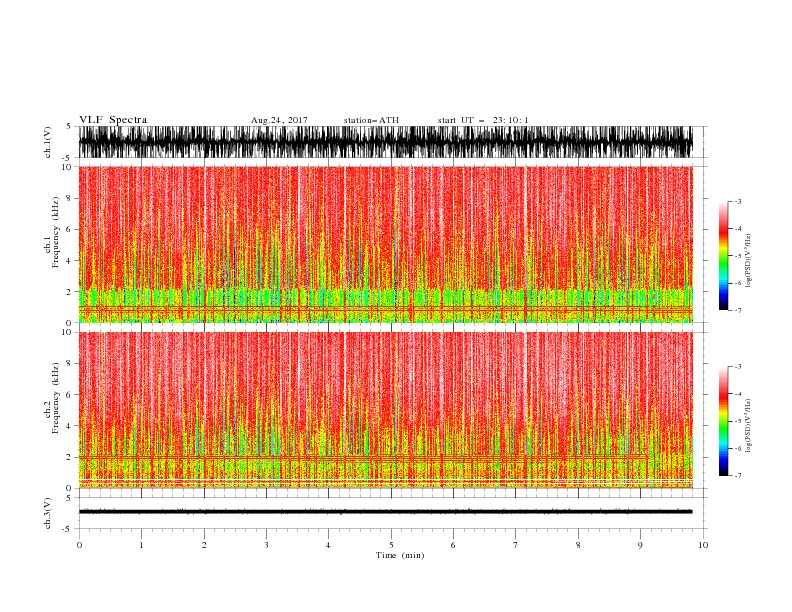Click the "ch.1(V)" waveform axis label

48,142
